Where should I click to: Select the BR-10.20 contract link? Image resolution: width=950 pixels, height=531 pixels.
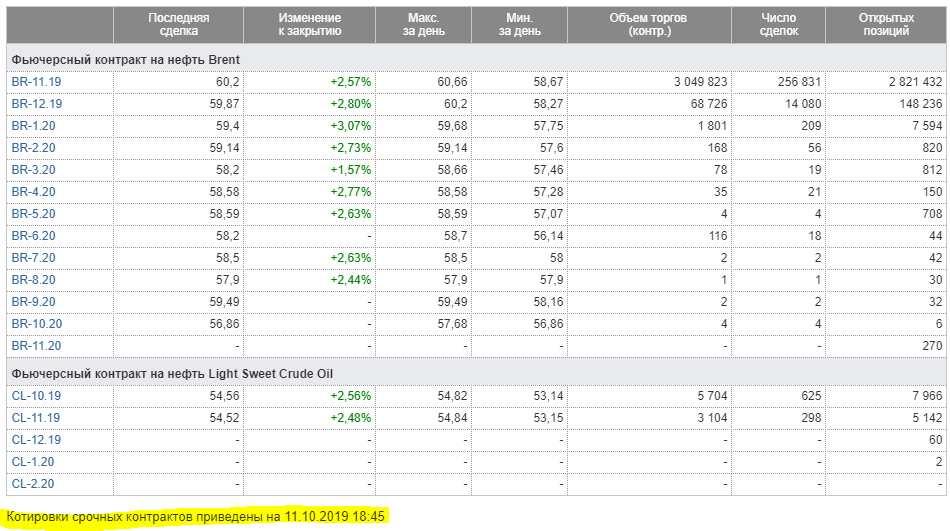pos(37,324)
